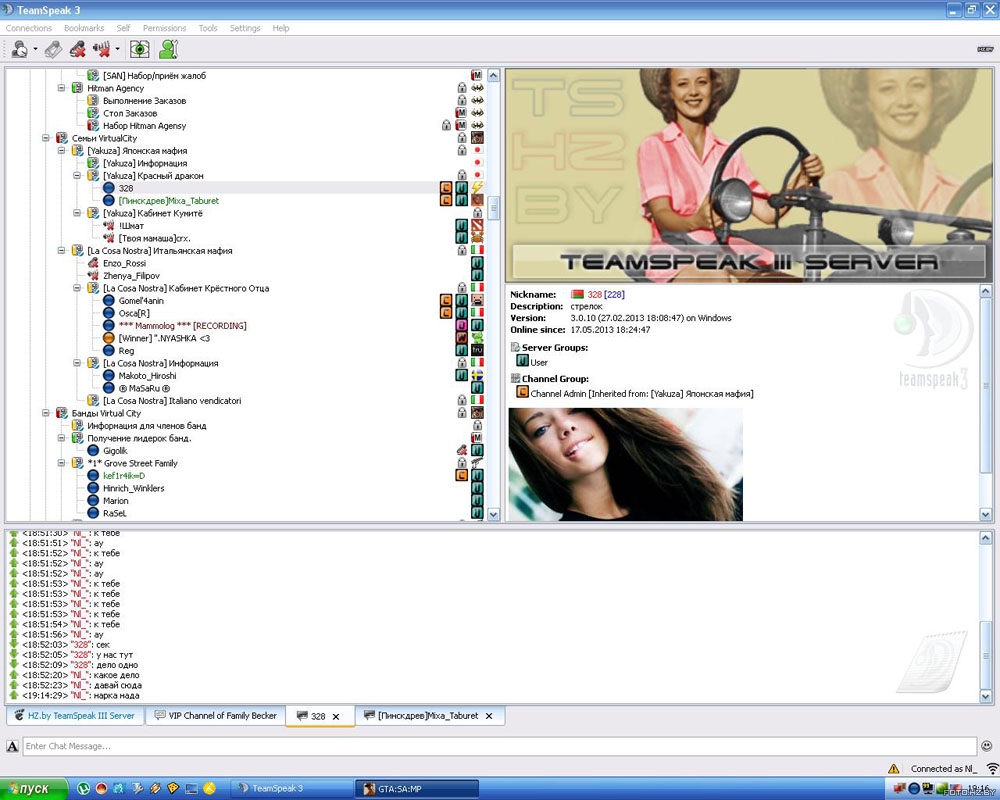The image size is (1000, 800).
Task: Collapse *1* Grove Street Family channel
Action: point(62,463)
